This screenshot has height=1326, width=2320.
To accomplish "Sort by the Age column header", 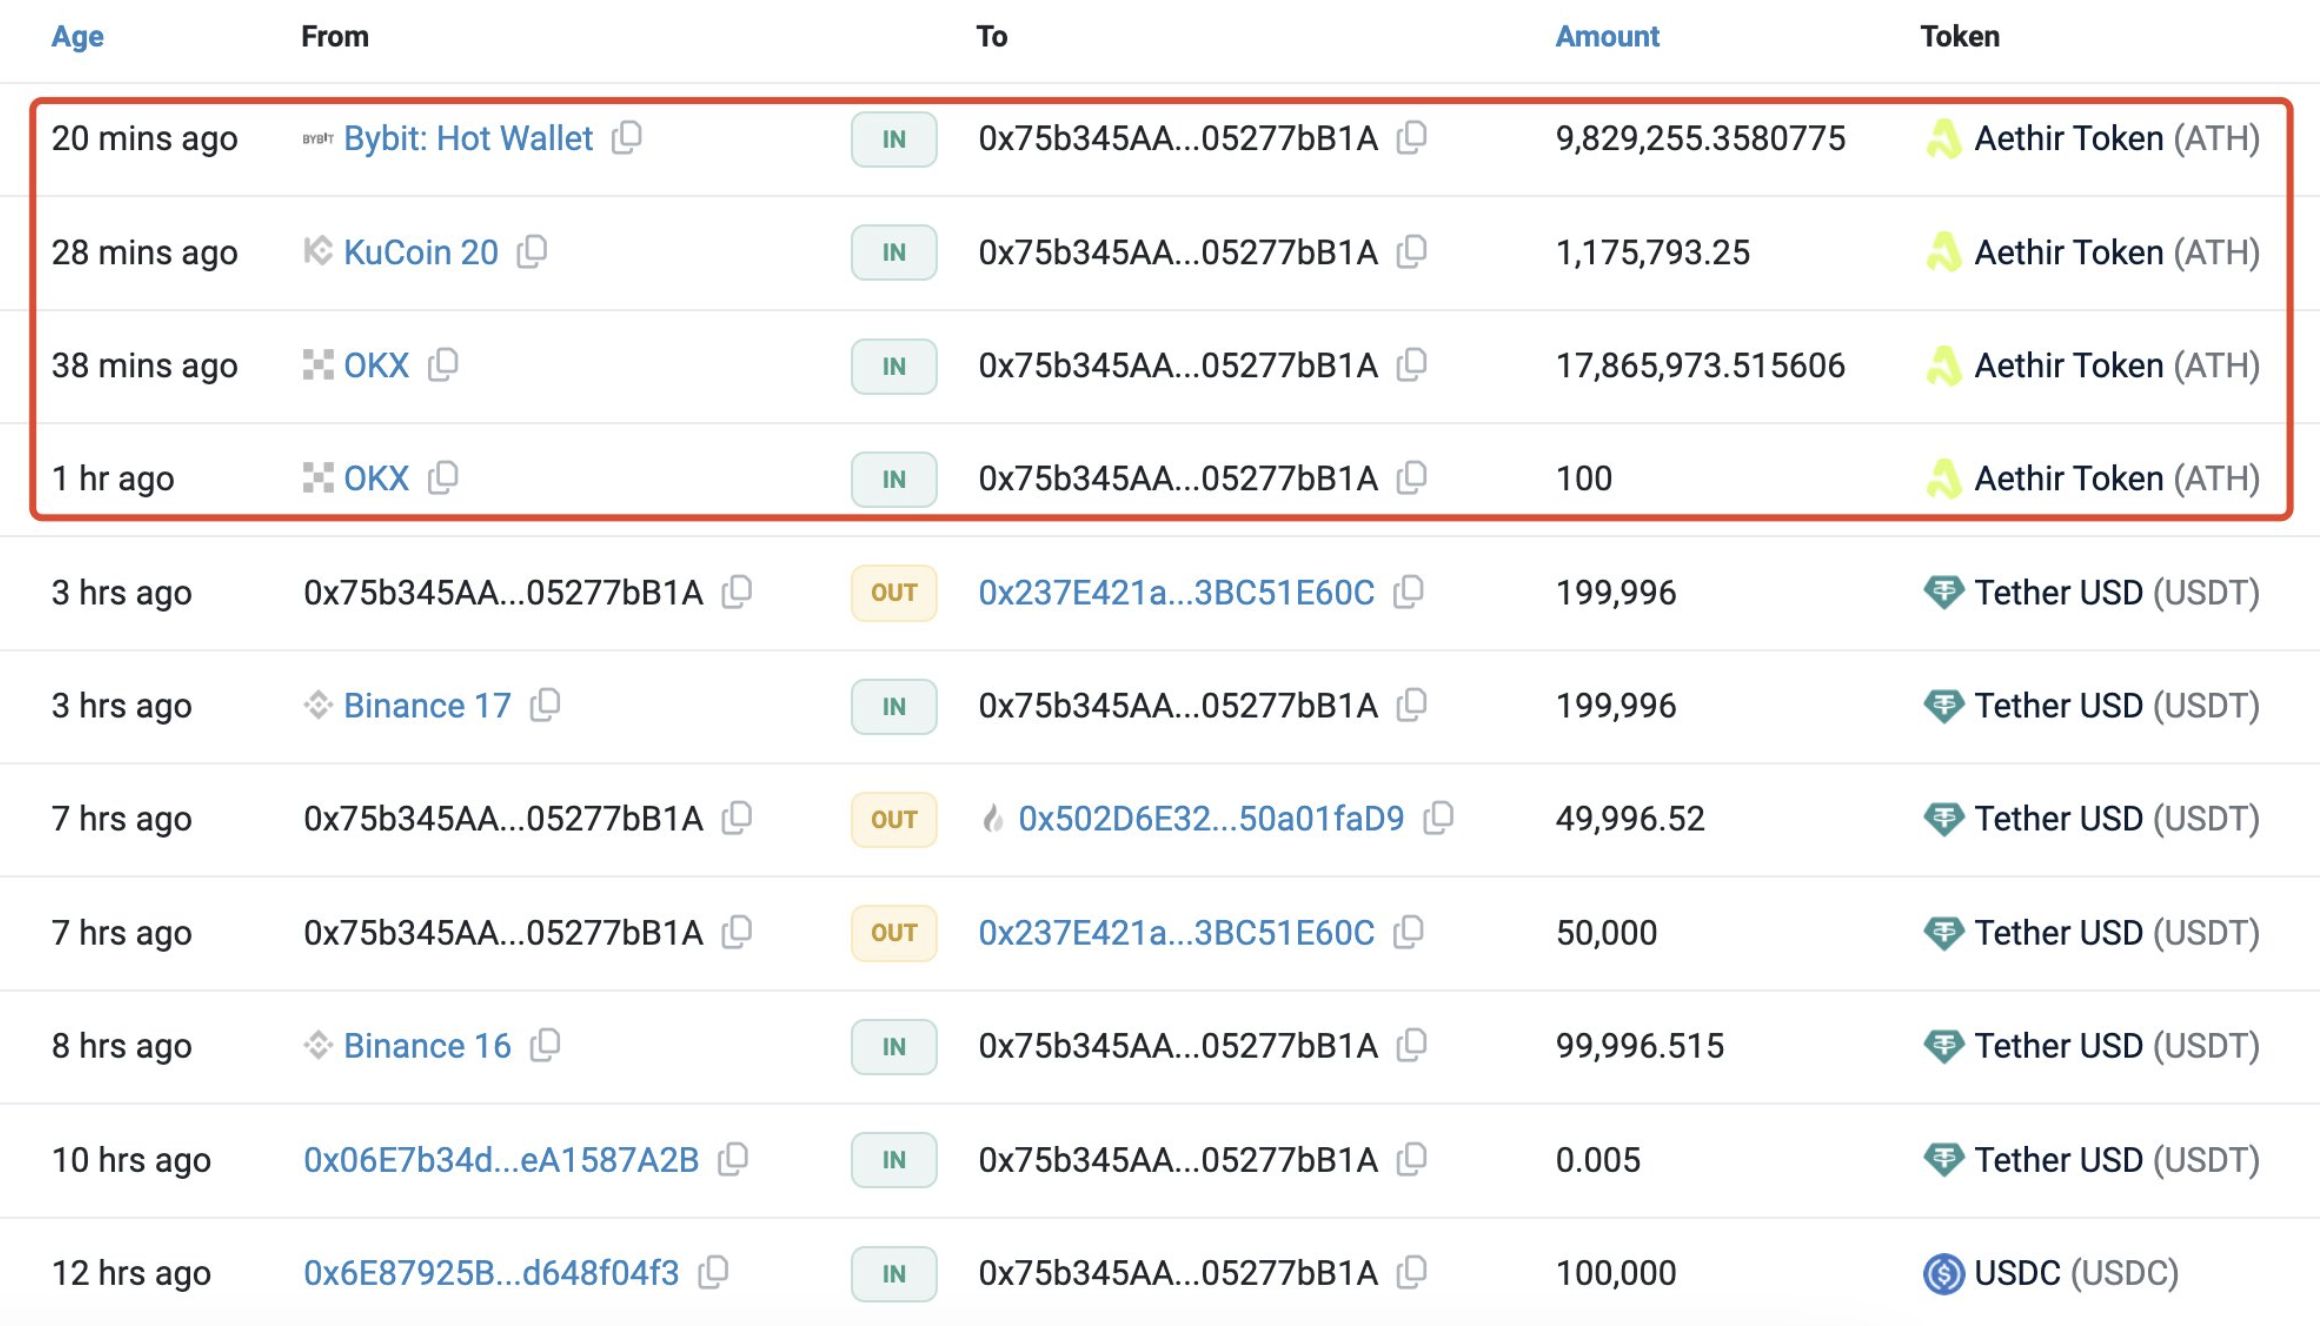I will tap(77, 36).
